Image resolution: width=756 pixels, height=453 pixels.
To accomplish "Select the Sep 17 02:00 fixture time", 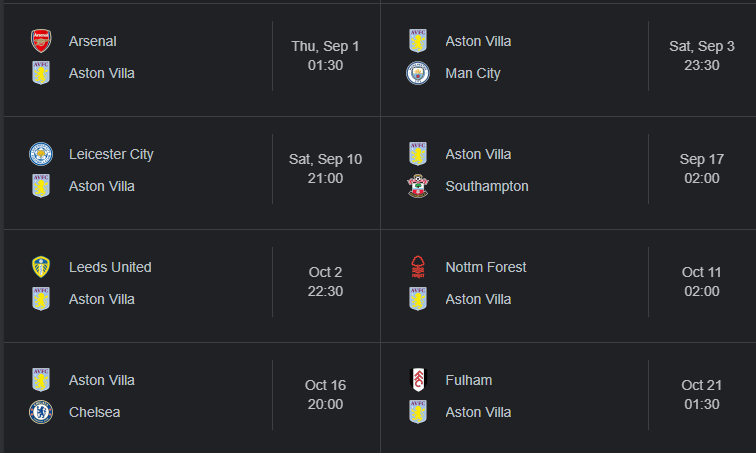I will coord(702,169).
